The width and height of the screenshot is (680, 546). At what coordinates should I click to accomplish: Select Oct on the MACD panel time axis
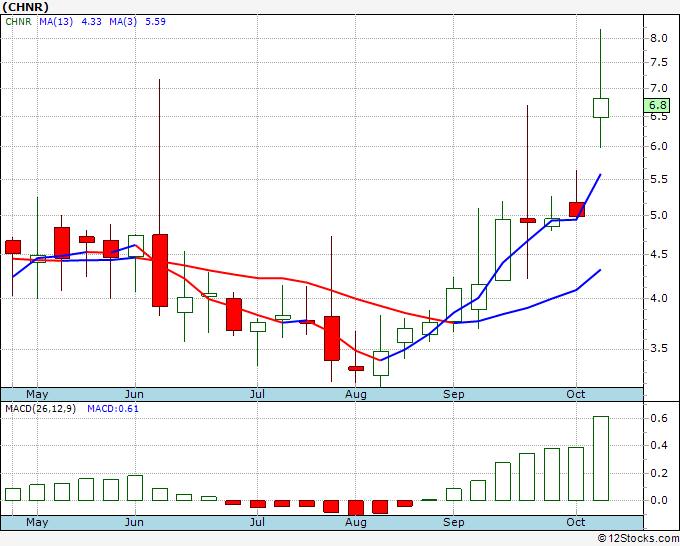coord(576,522)
